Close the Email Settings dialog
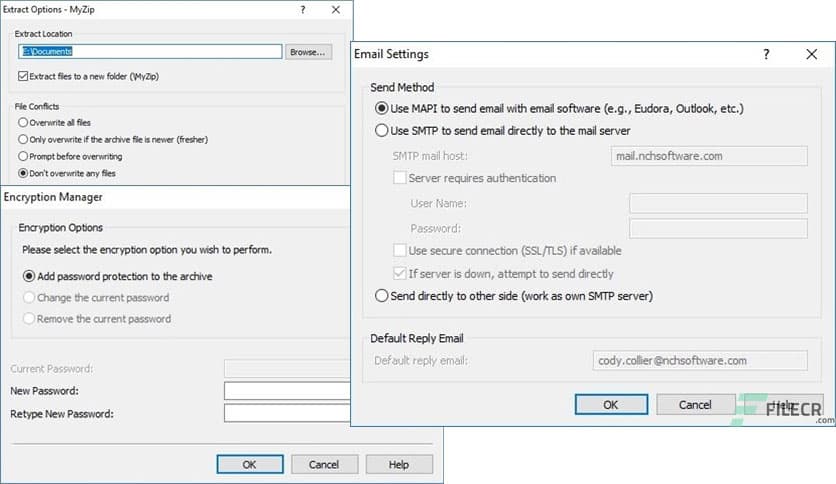 (811, 54)
